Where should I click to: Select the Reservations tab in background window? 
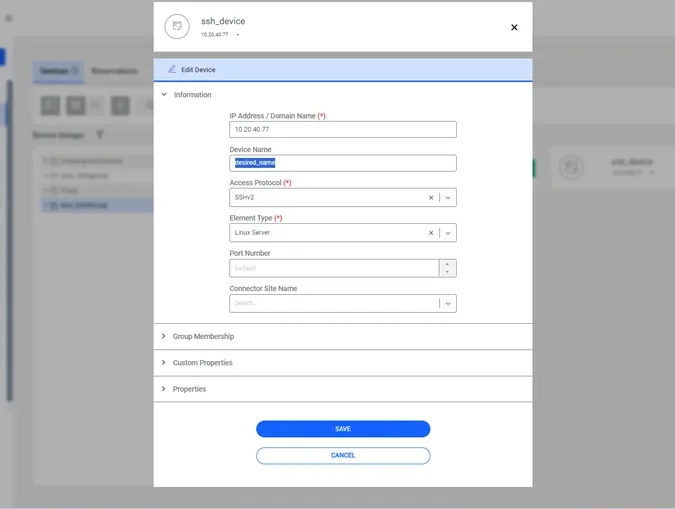(x=115, y=71)
